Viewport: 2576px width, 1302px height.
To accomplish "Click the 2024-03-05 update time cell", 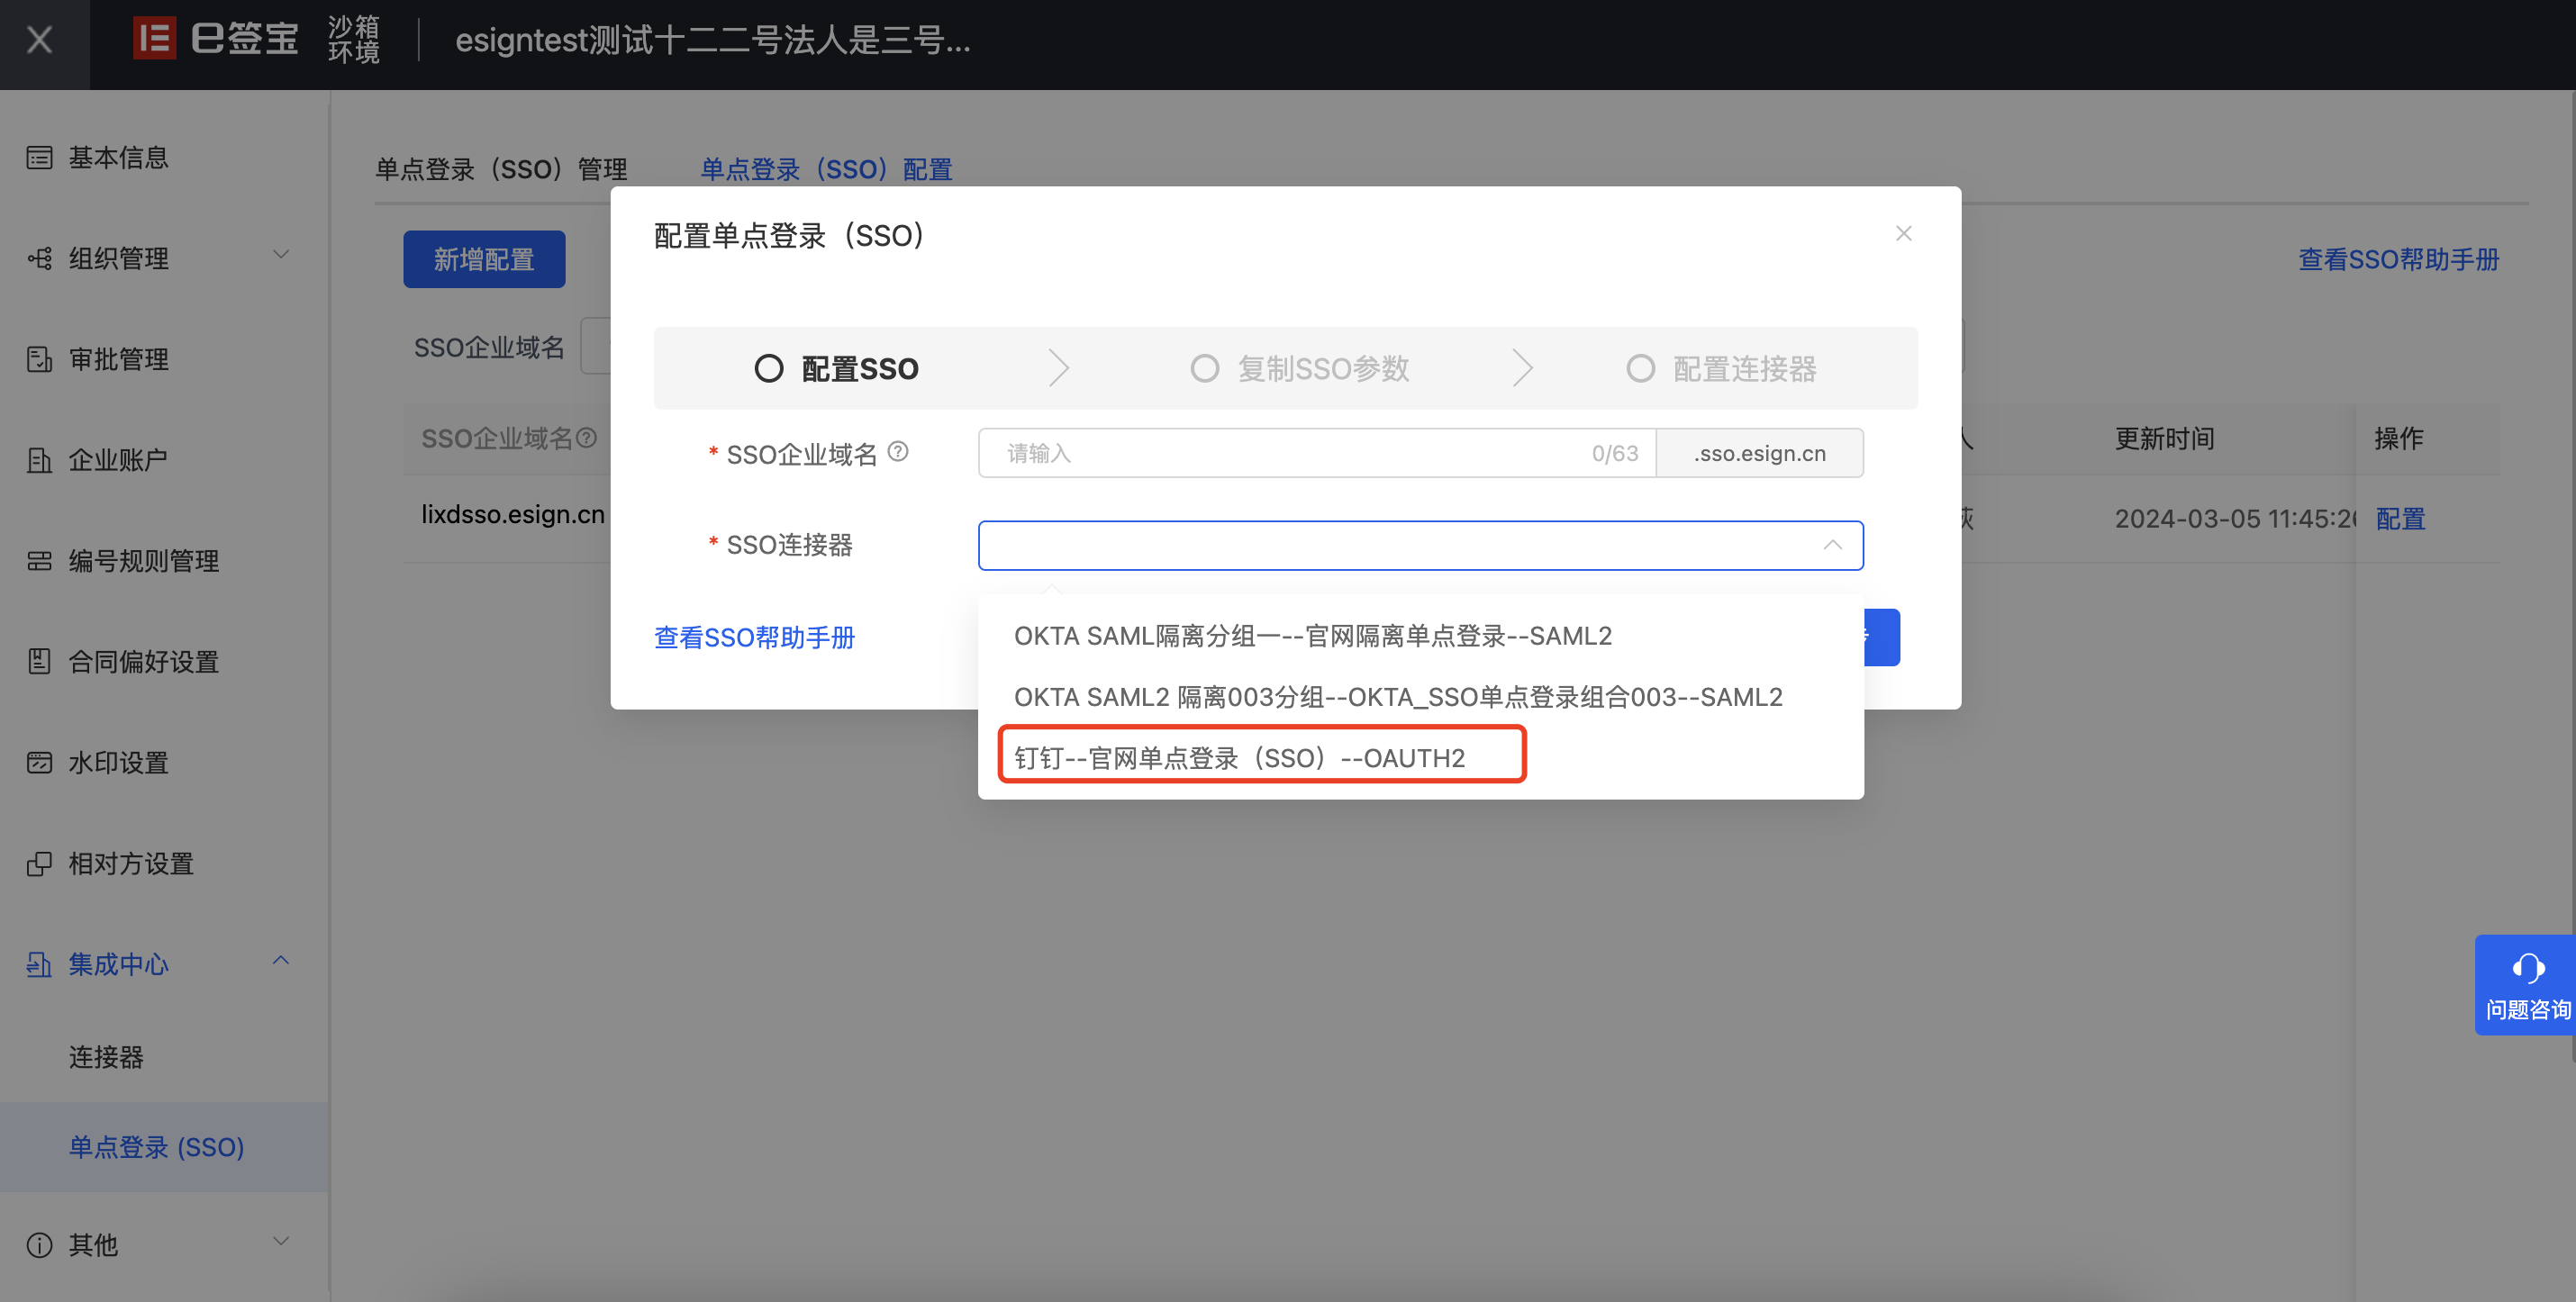I will (x=2236, y=518).
